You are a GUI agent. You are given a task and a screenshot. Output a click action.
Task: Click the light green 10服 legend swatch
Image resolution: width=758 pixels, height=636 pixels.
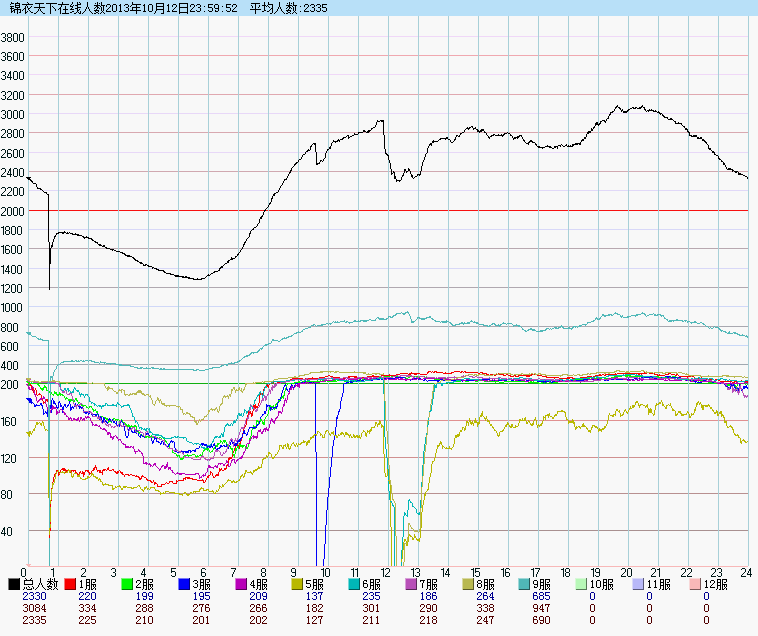pyautogui.click(x=584, y=583)
